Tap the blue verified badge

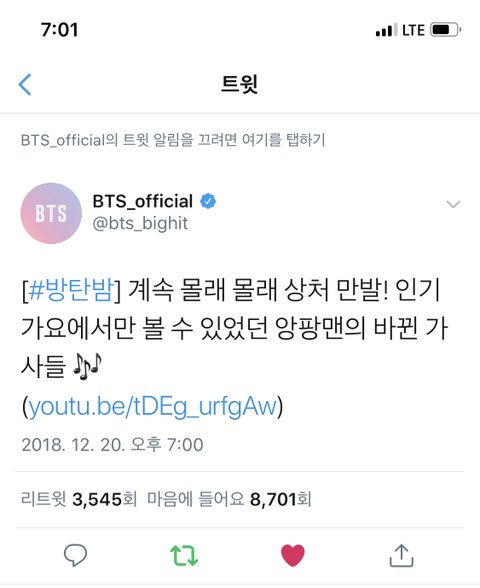click(x=208, y=201)
